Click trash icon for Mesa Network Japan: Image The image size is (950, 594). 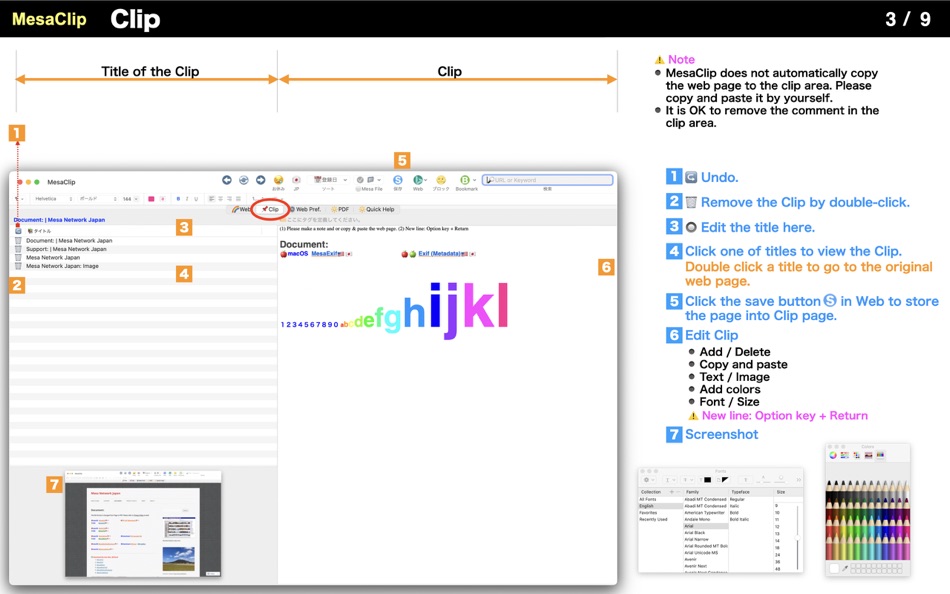(18, 266)
